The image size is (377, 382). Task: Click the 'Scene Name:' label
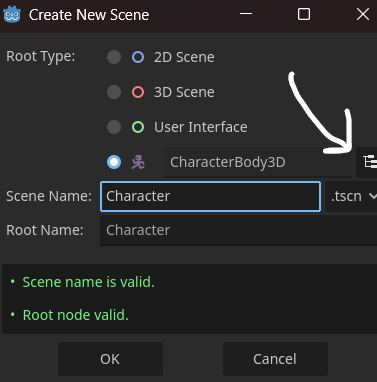coord(49,196)
